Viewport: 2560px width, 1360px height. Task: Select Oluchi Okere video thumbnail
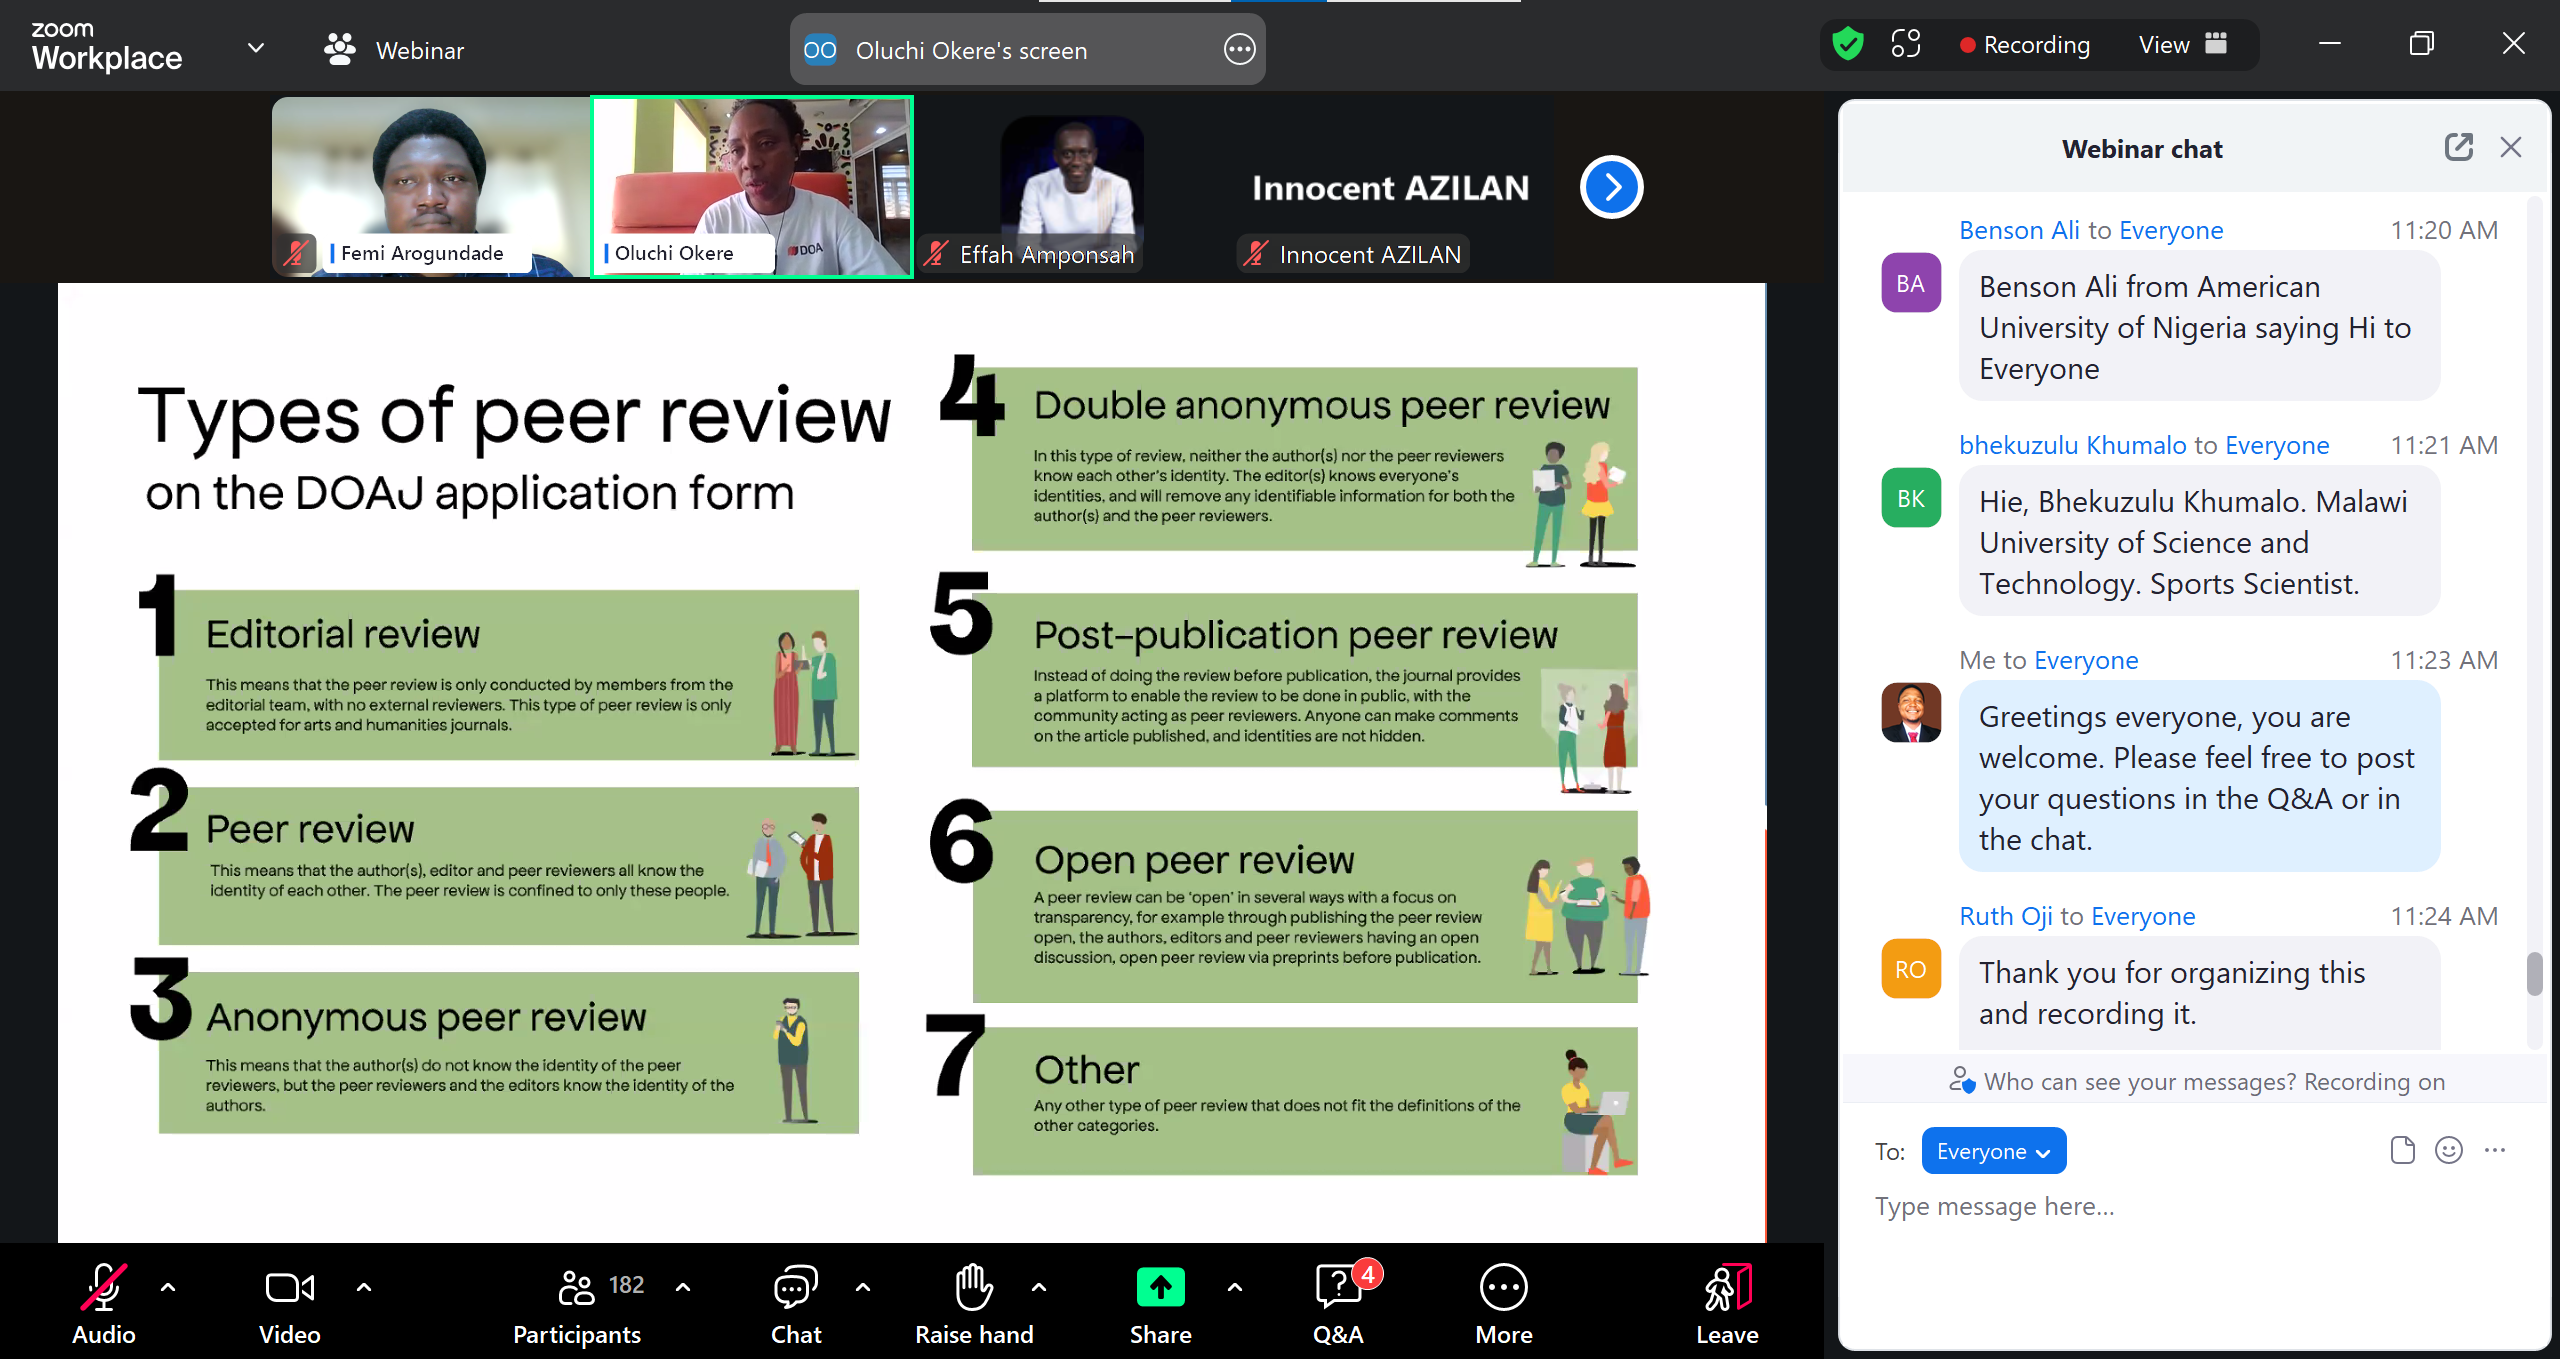[752, 186]
